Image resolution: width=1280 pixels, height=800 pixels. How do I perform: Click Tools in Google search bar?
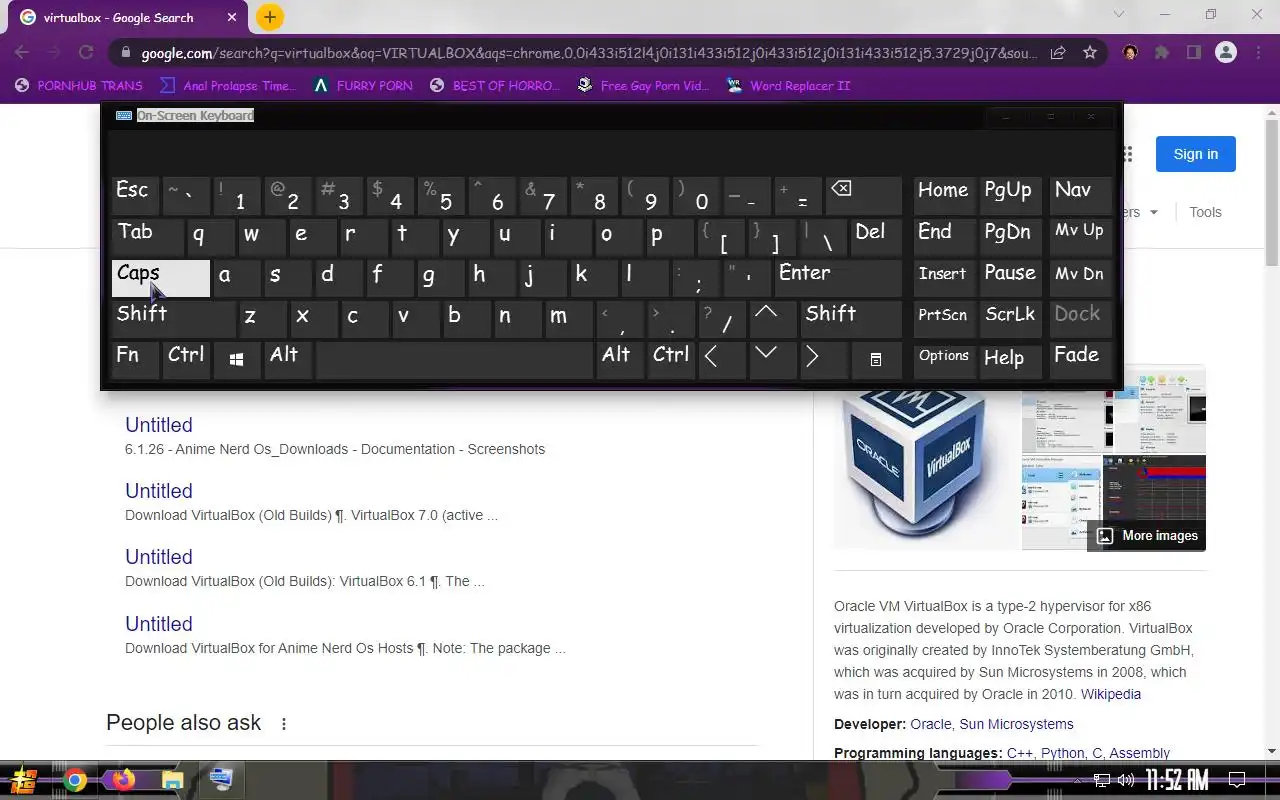click(1205, 212)
